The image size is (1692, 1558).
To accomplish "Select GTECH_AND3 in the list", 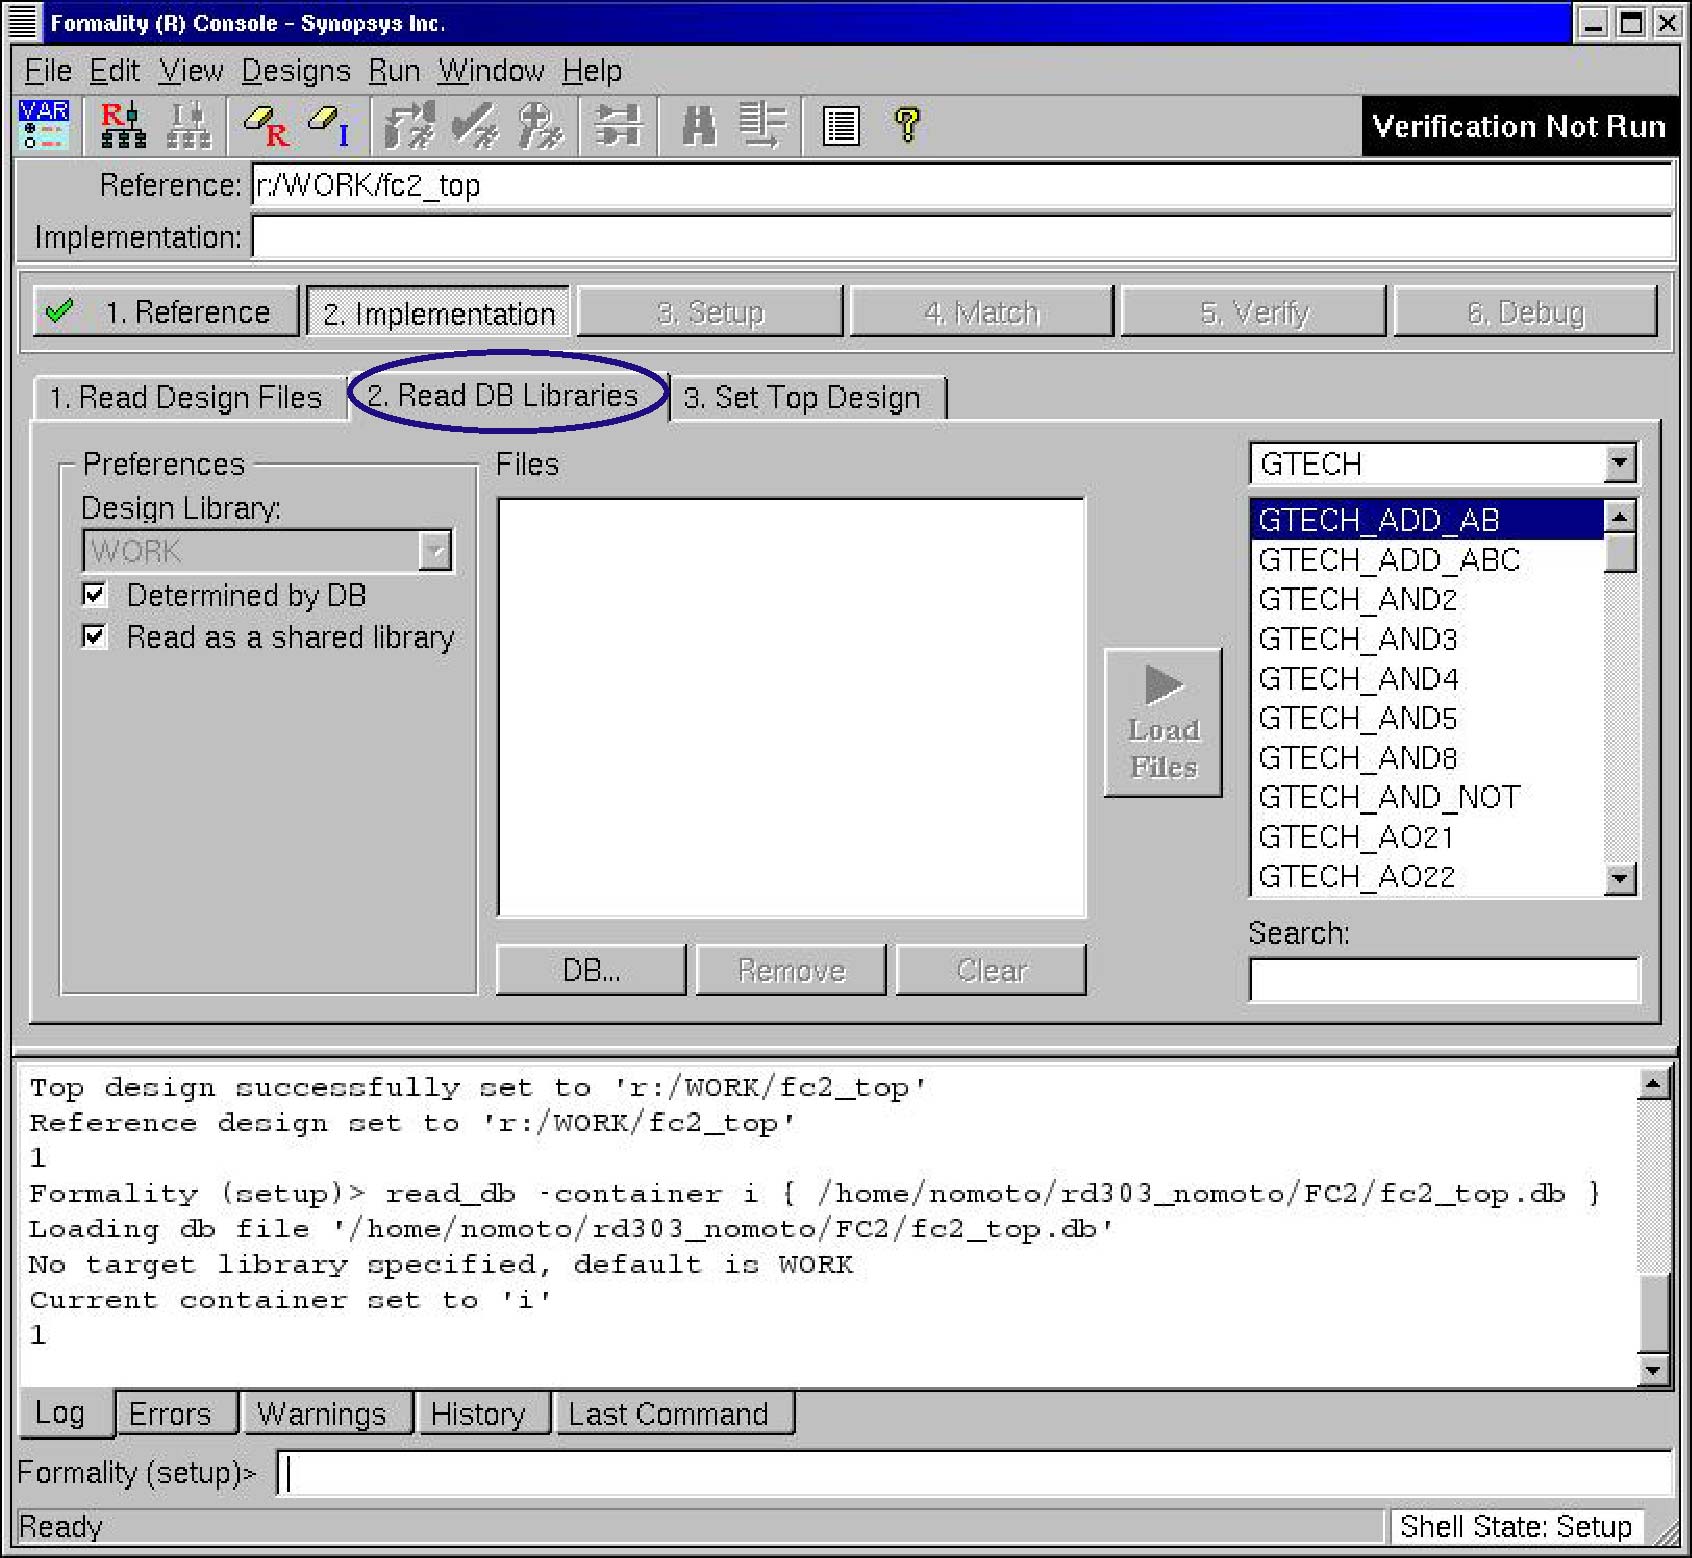I will pyautogui.click(x=1427, y=639).
